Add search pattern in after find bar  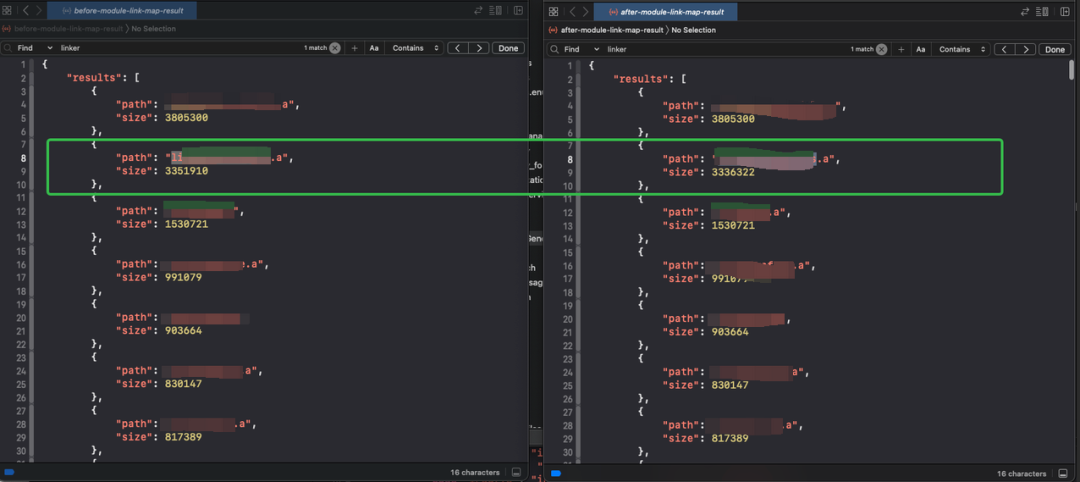[x=902, y=50]
